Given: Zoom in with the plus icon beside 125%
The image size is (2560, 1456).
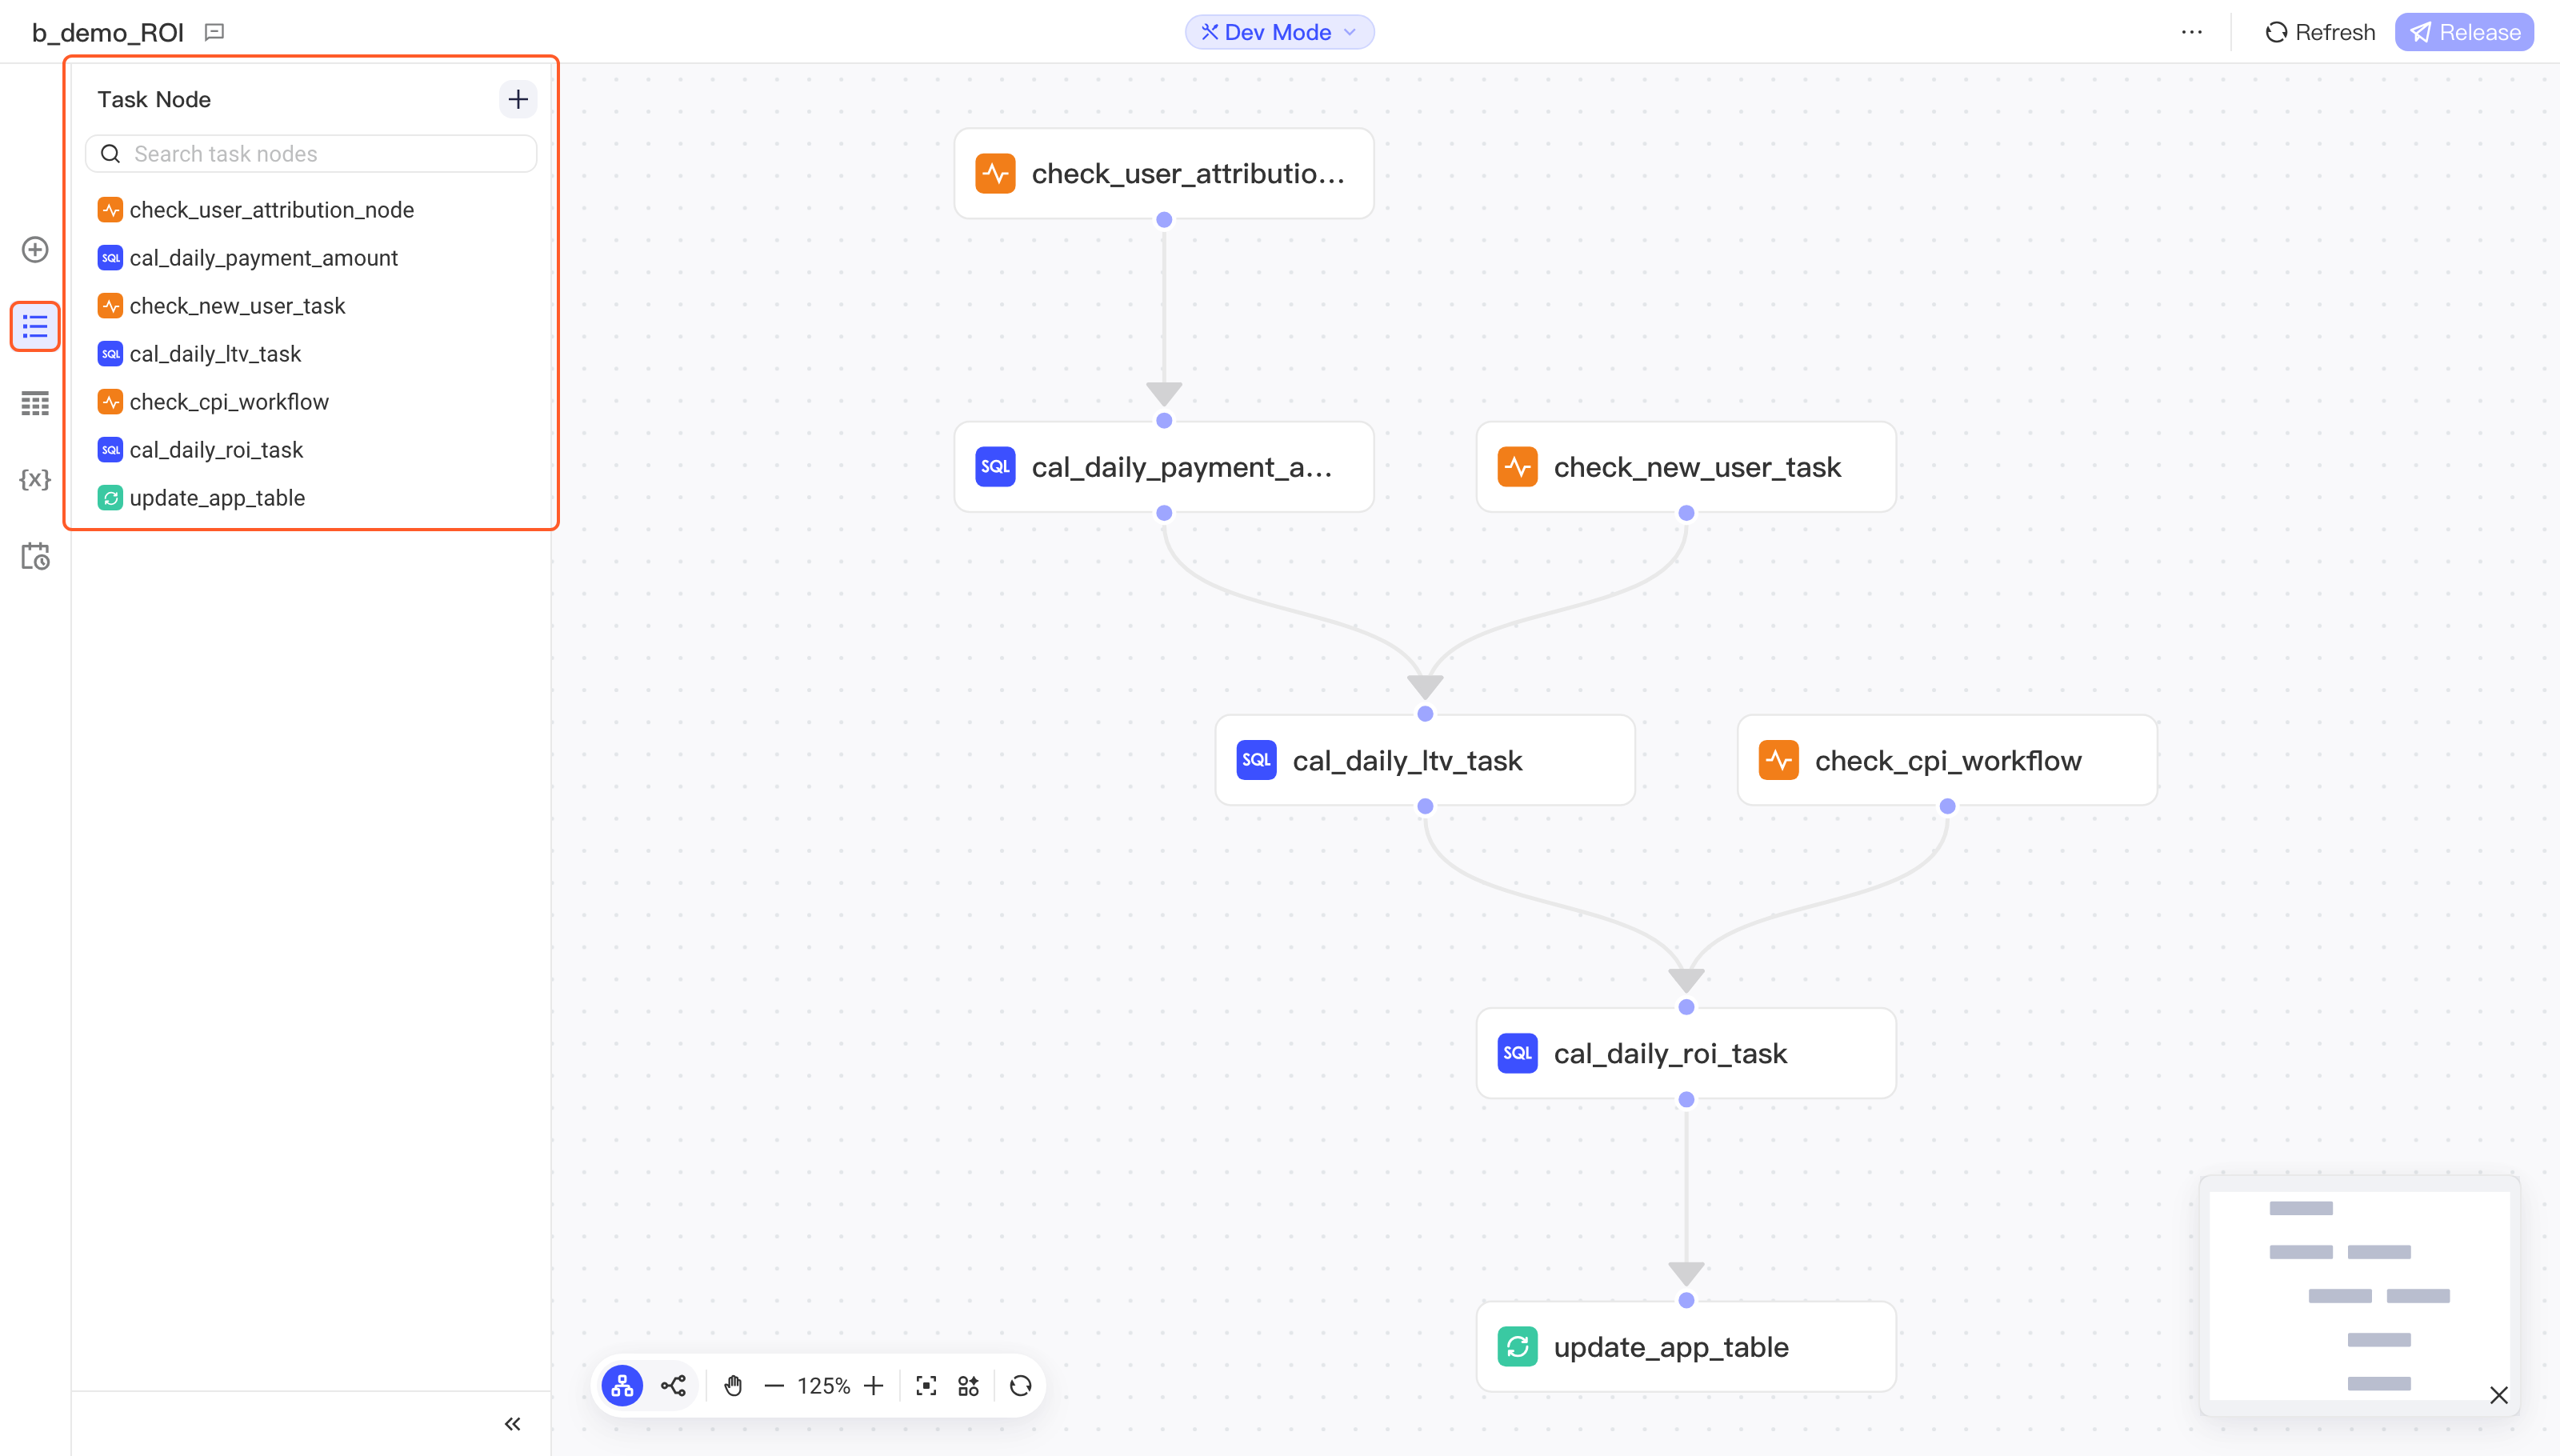Looking at the screenshot, I should pyautogui.click(x=874, y=1386).
